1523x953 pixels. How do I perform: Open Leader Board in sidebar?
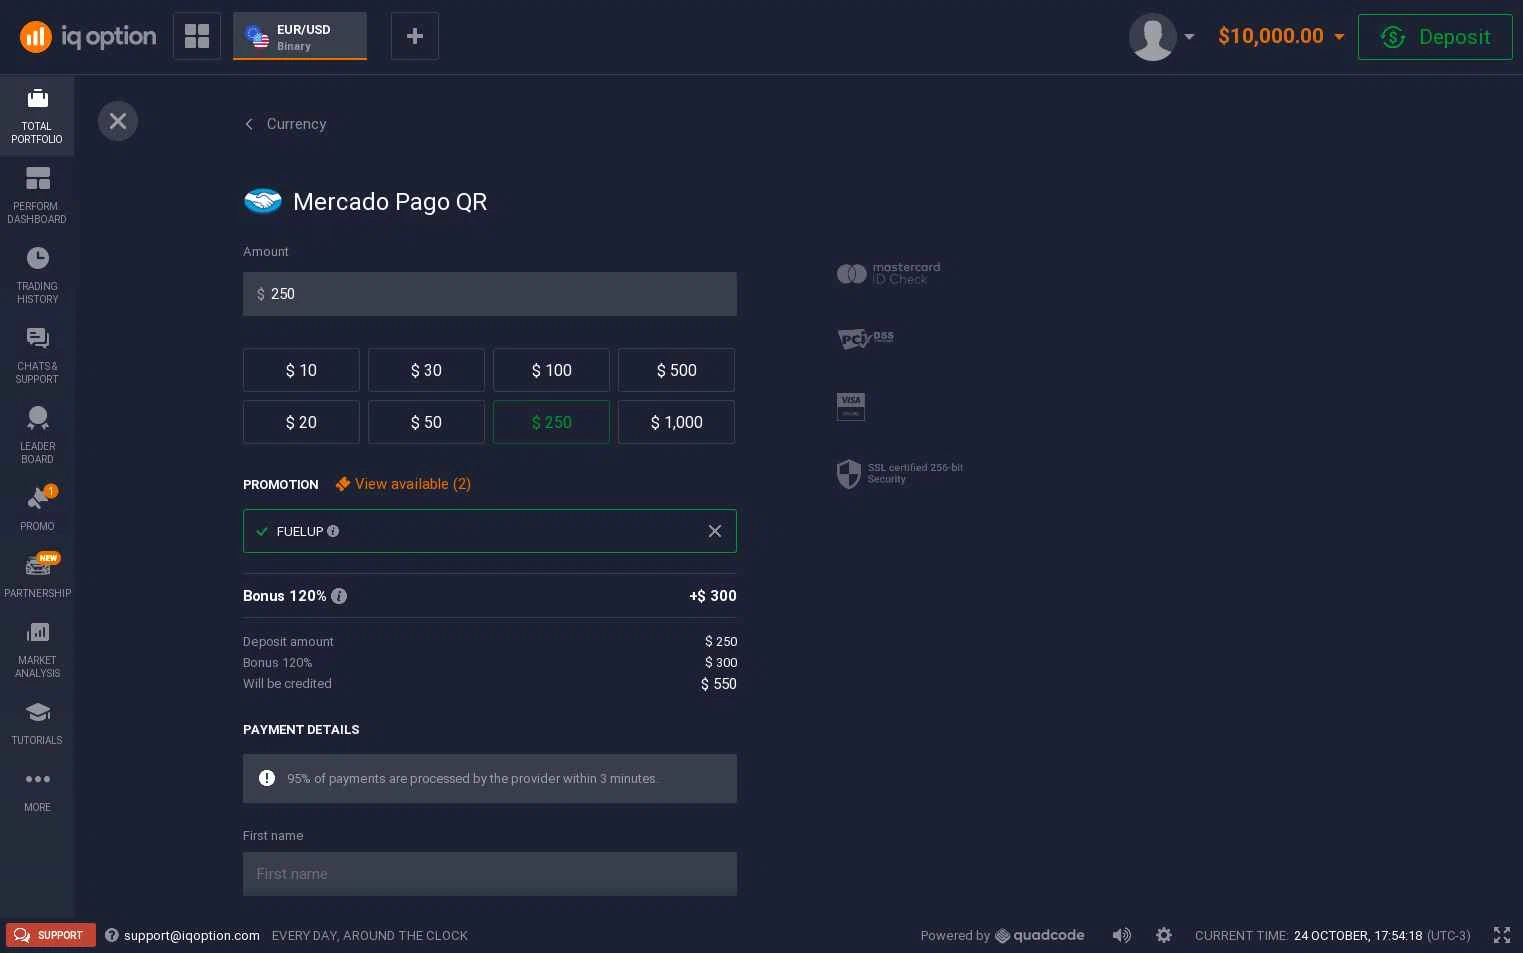click(x=37, y=436)
